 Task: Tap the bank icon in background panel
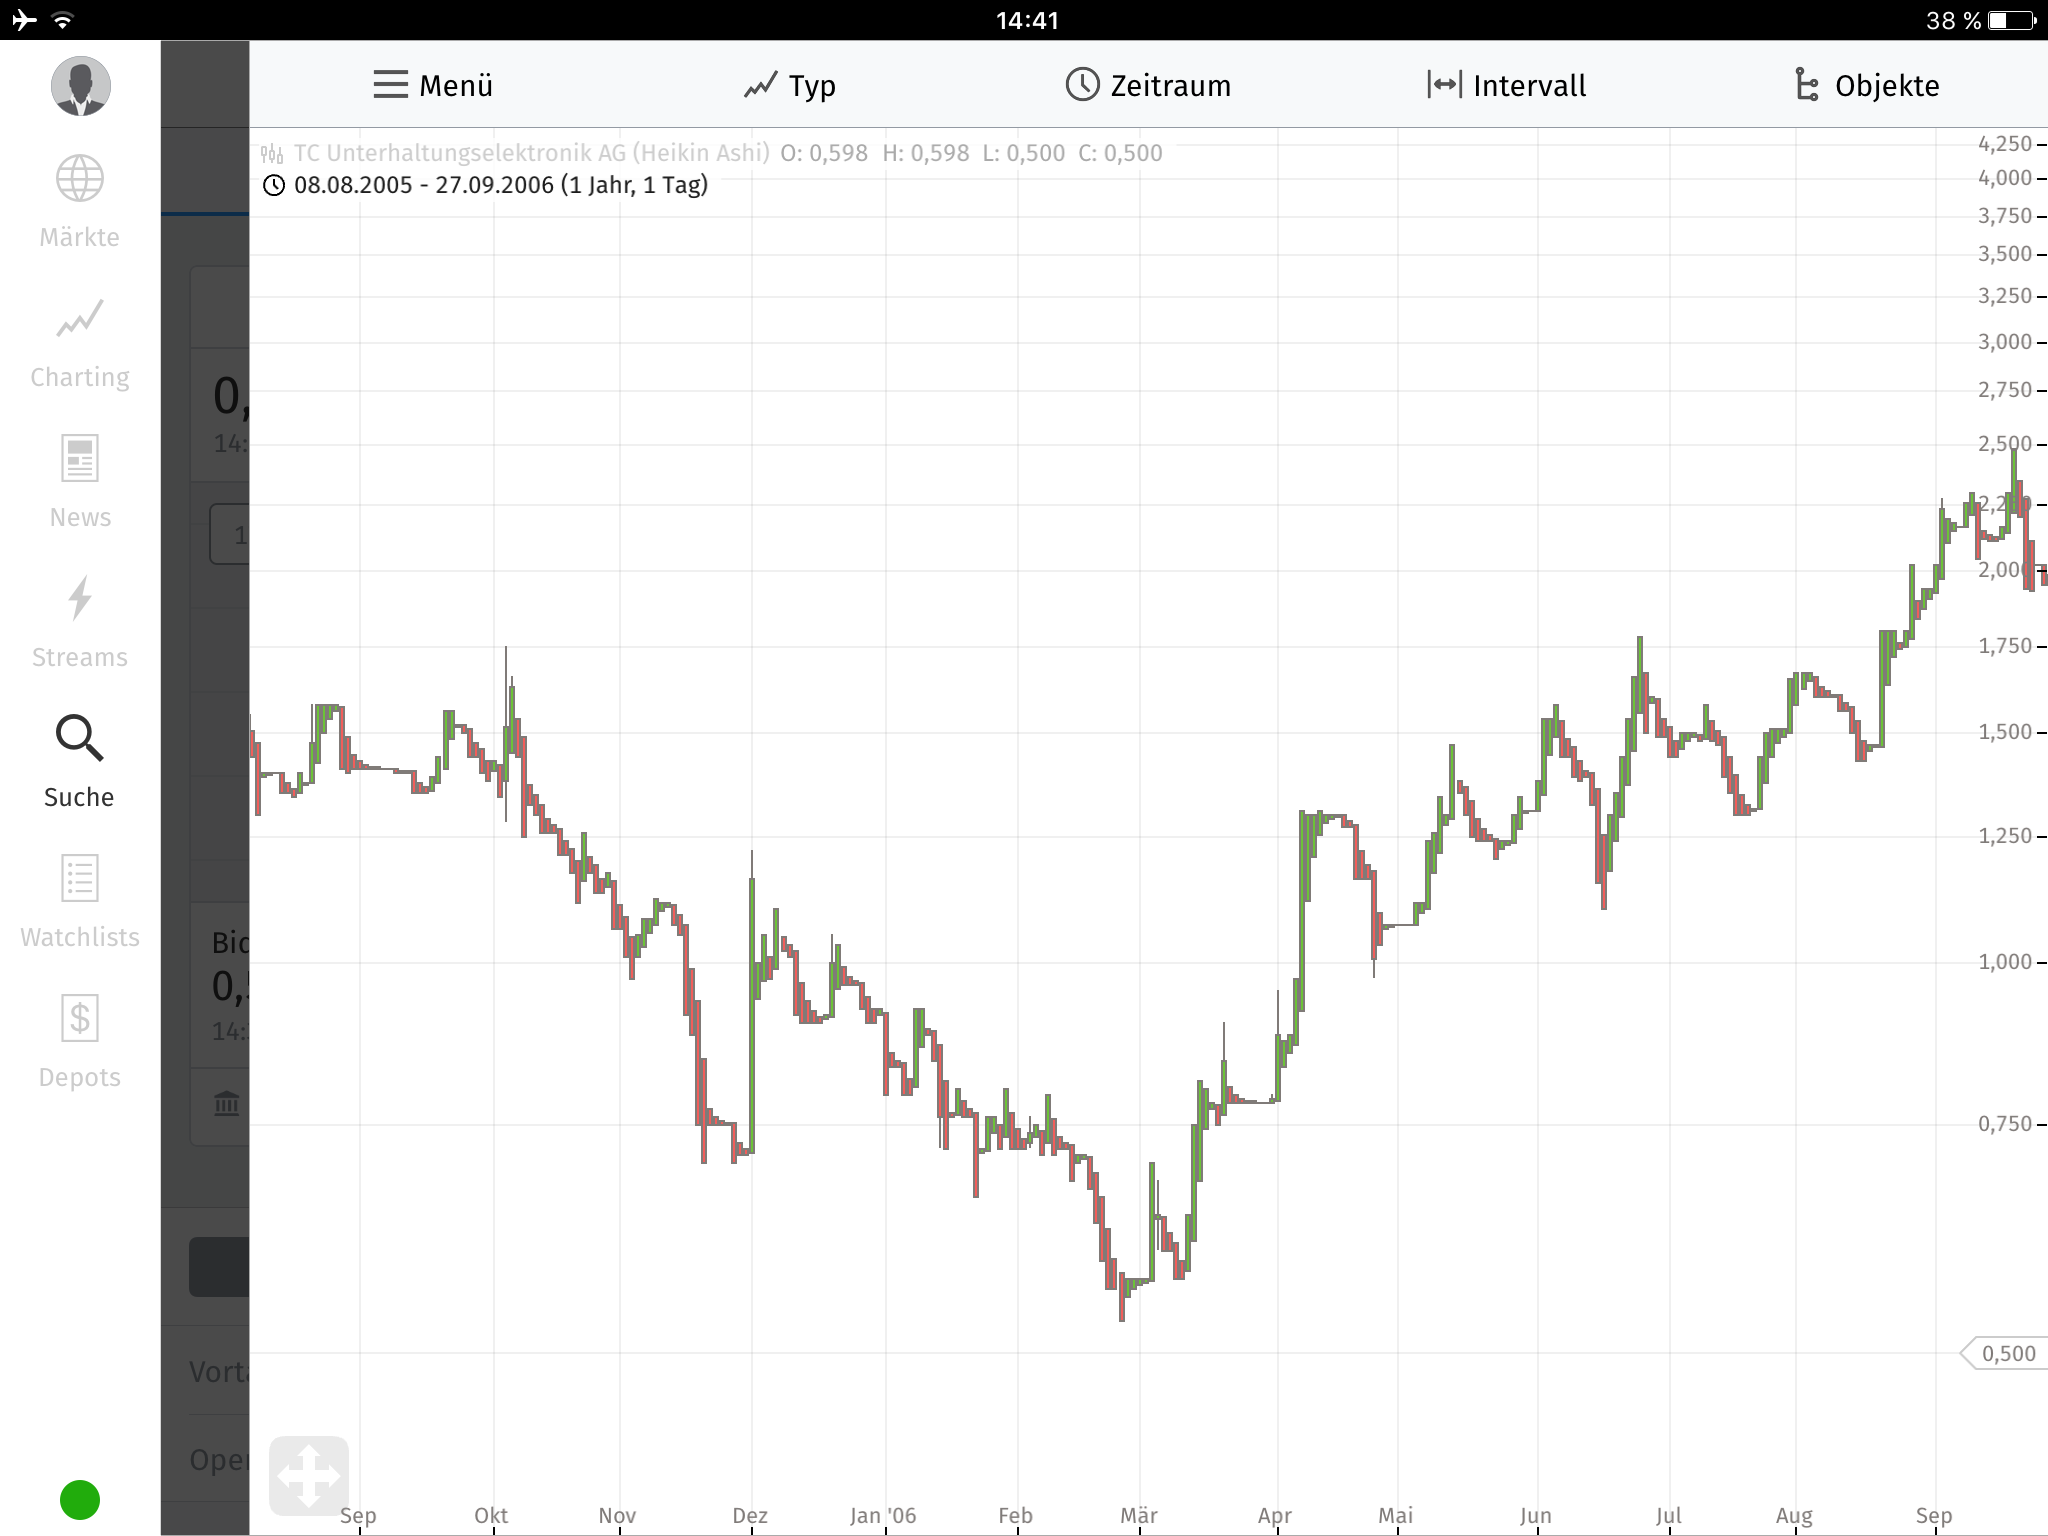pyautogui.click(x=227, y=1104)
